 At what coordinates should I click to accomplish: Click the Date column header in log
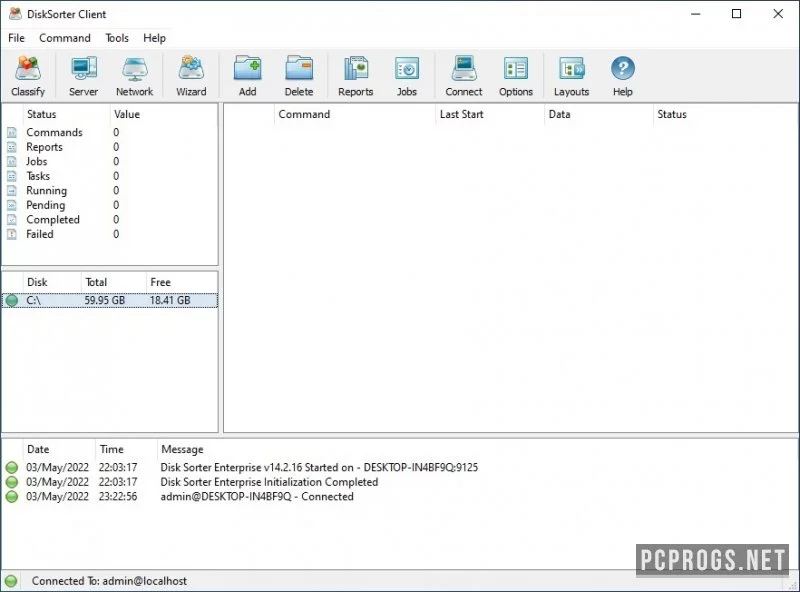pos(59,449)
